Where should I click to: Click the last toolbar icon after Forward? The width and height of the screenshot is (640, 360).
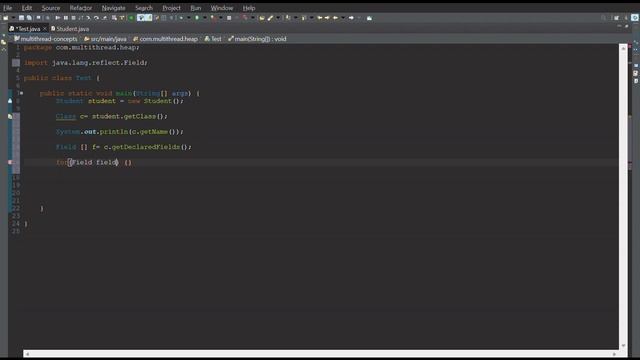click(x=369, y=18)
